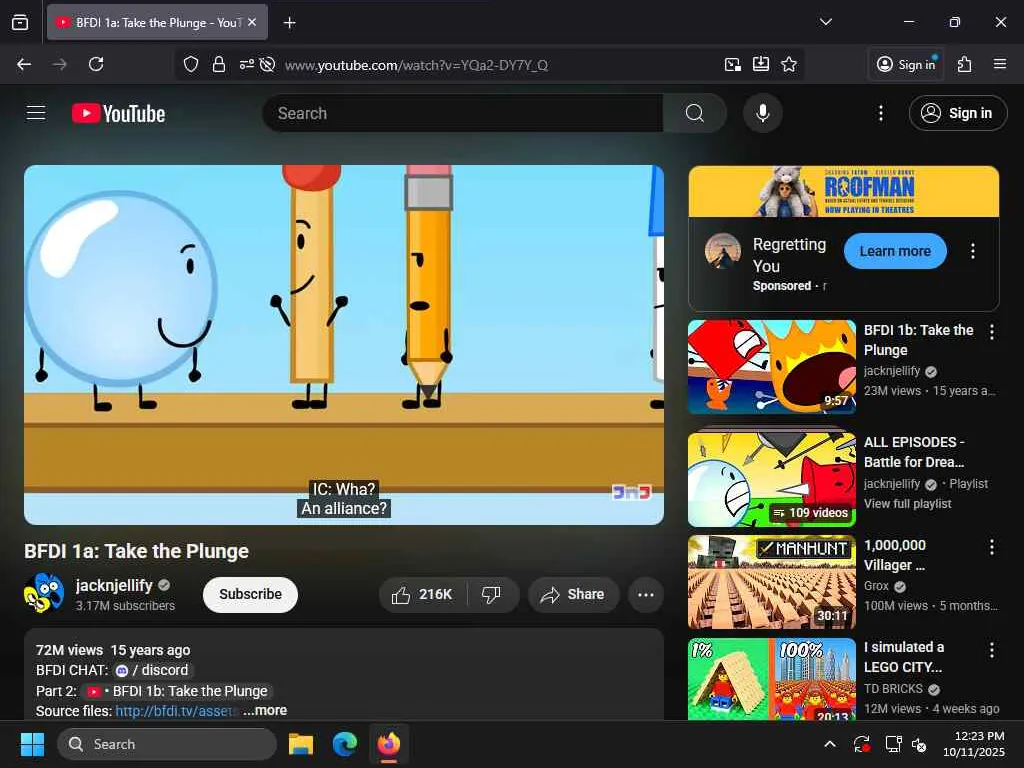1024x768 pixels.
Task: Click the blocked autoplay icon in the address bar
Action: pyautogui.click(x=267, y=64)
